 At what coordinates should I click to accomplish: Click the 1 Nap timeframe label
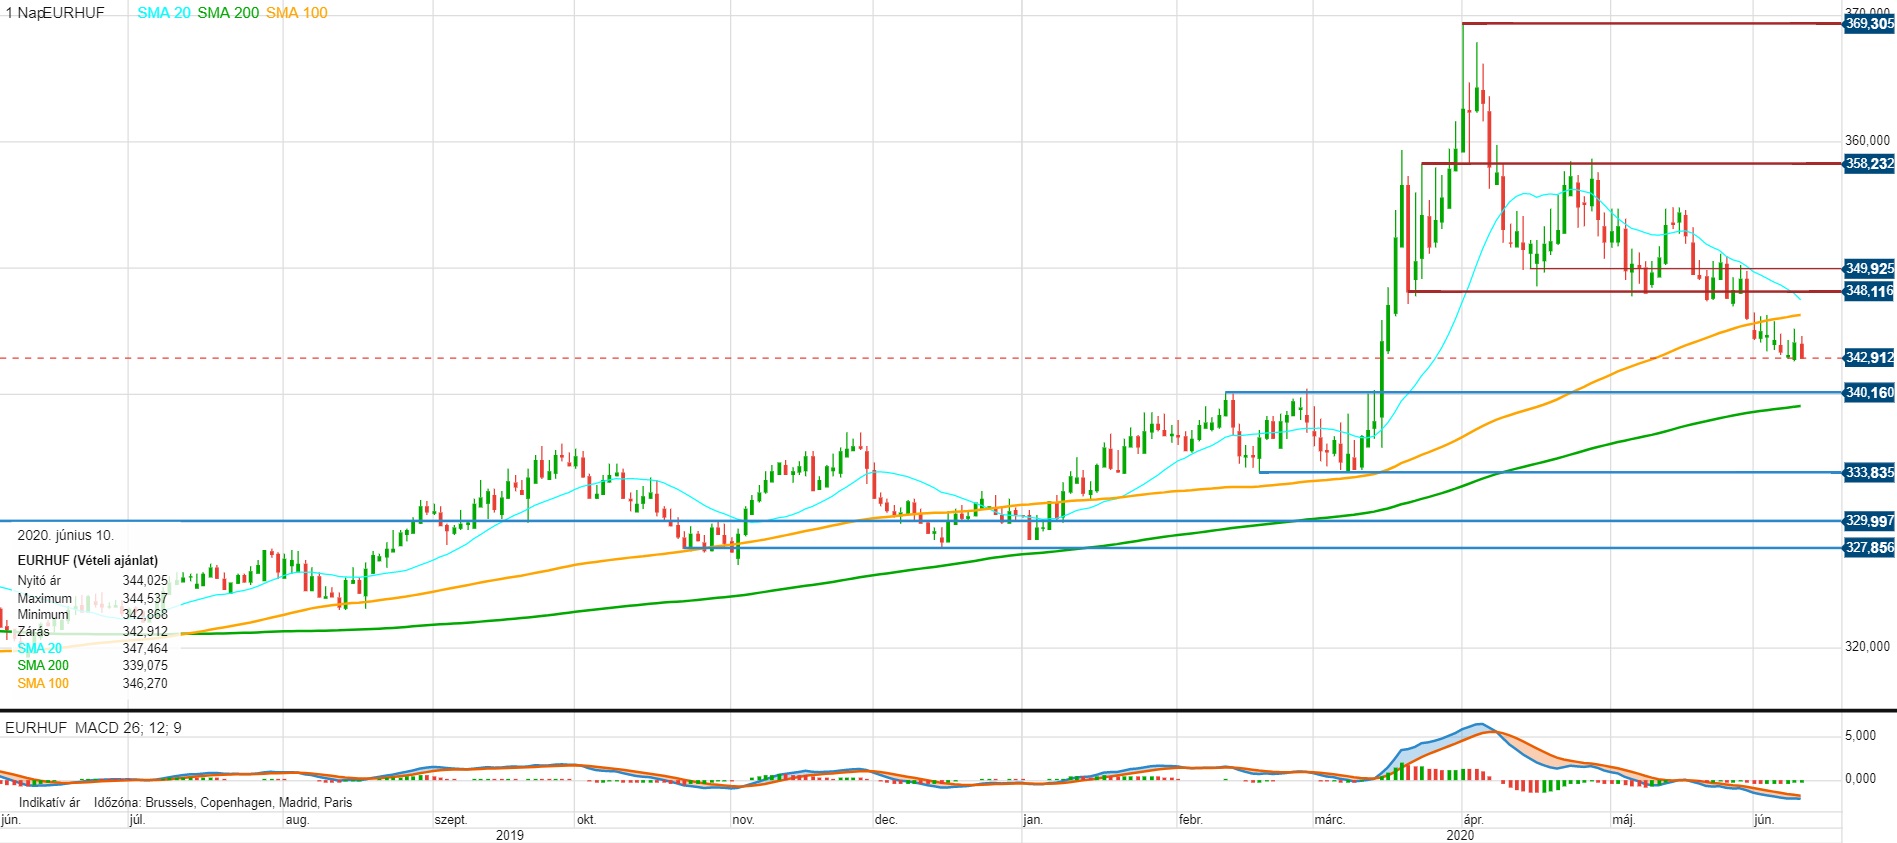(23, 13)
